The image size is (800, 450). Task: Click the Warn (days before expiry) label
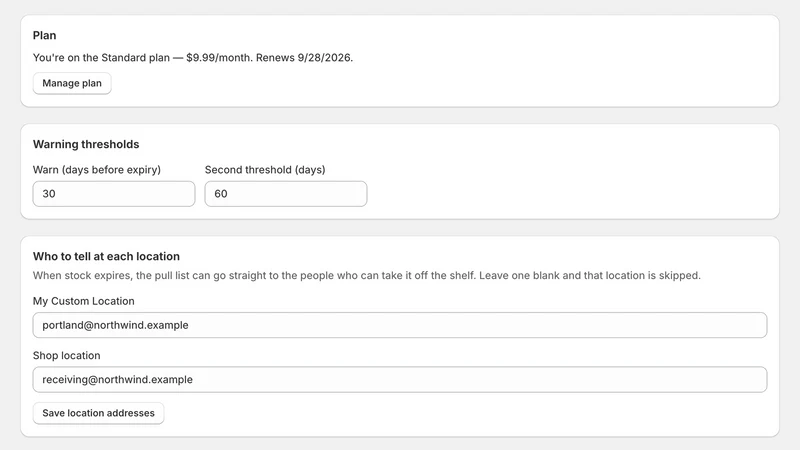click(97, 170)
